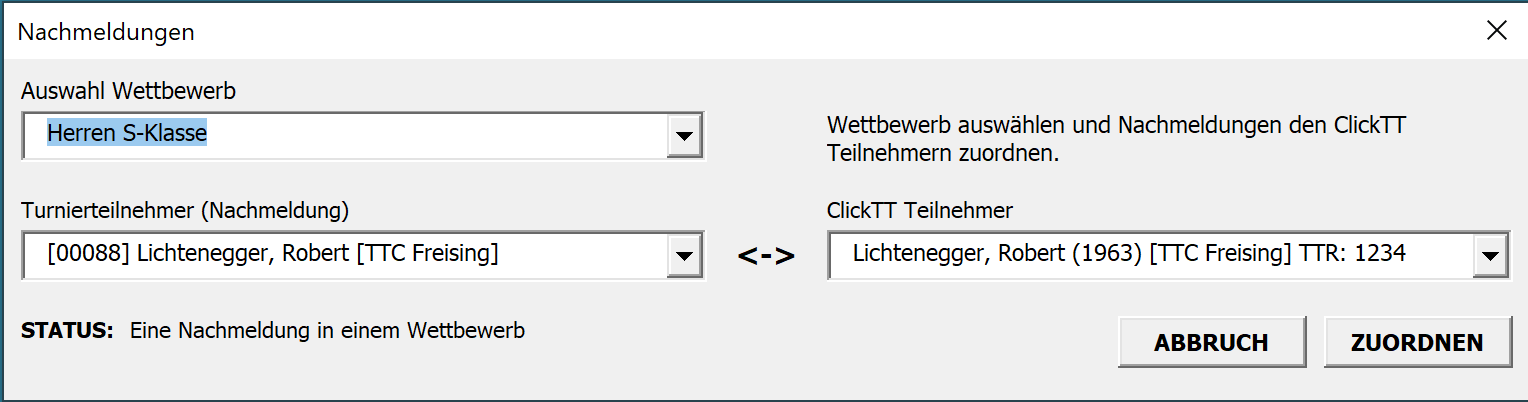Expand the Turnierteilnehmer (Nachmeldung) dropdown arrow
The image size is (1528, 402).
point(684,255)
